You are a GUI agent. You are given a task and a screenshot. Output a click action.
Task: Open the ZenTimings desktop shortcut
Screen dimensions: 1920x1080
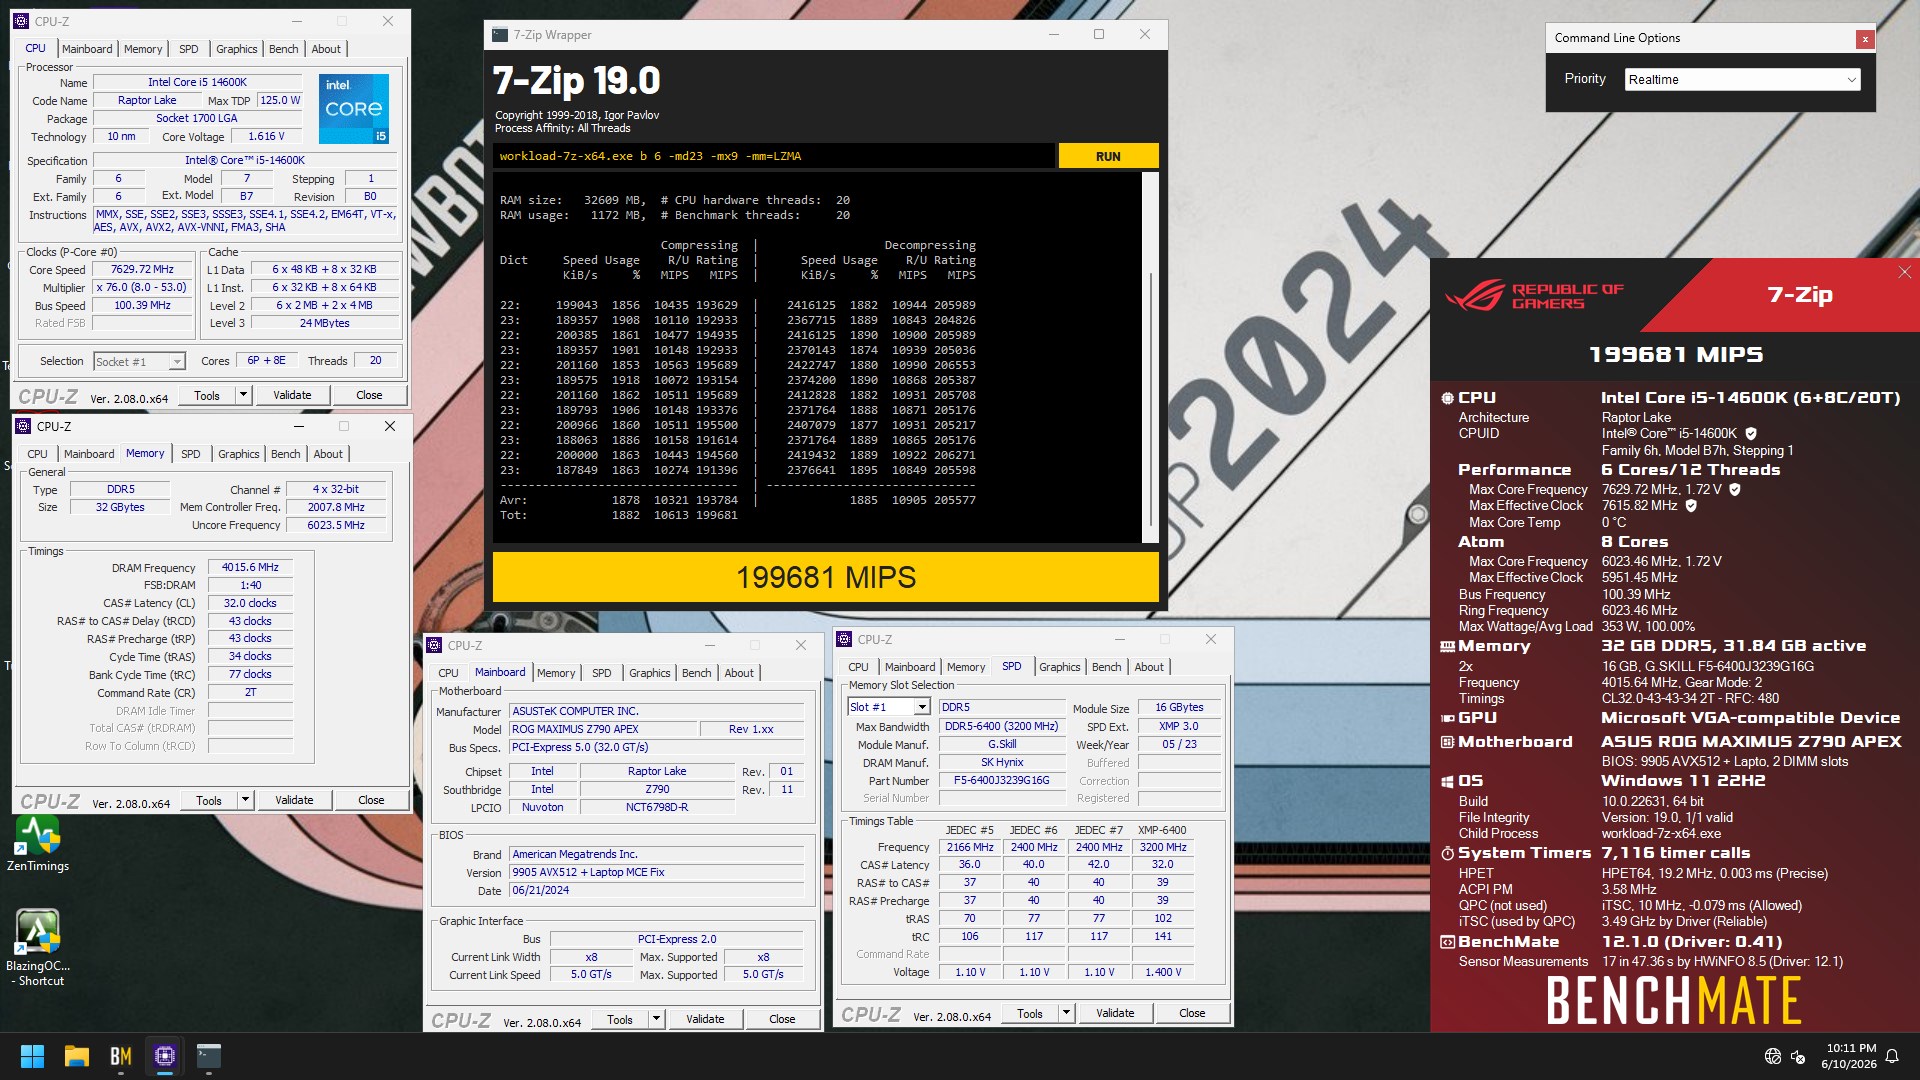(x=38, y=843)
